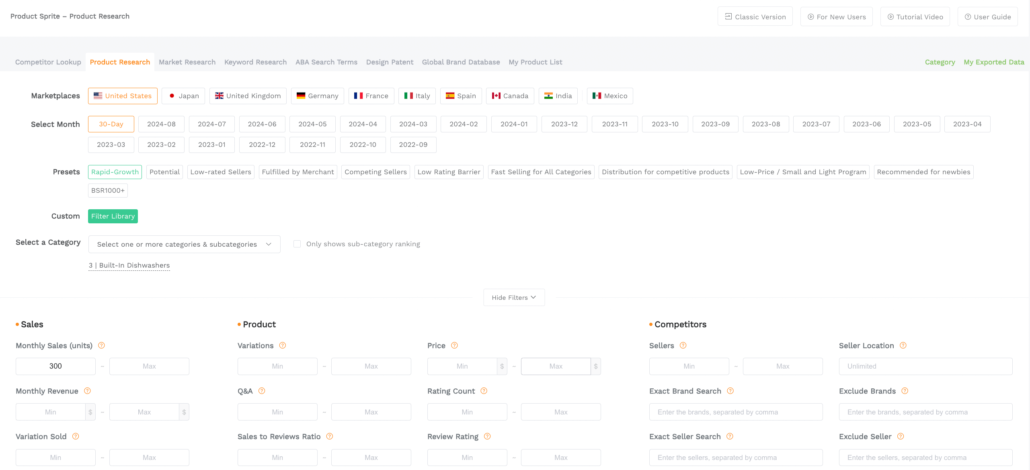1030x470 pixels.
Task: Open Keyword Research tab
Action: point(256,62)
